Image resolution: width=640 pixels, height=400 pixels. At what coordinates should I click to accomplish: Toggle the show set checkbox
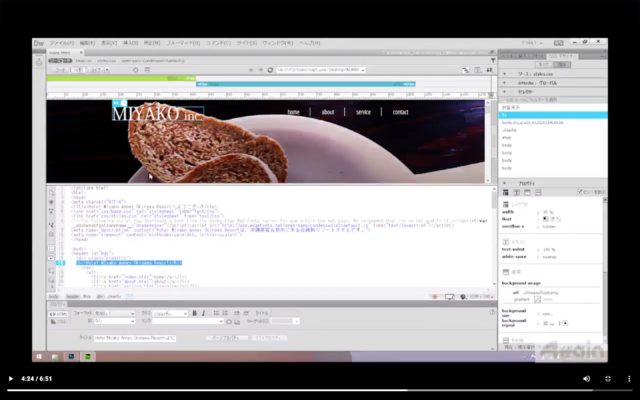[x=580, y=192]
